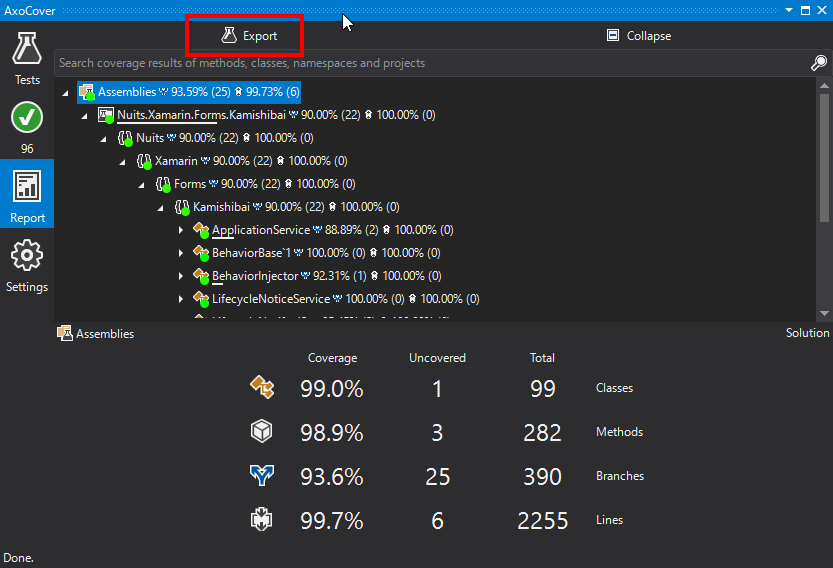Screen dimensions: 833x568
Task: Click the Xamarin namespace braces icon
Action: [x=144, y=161]
